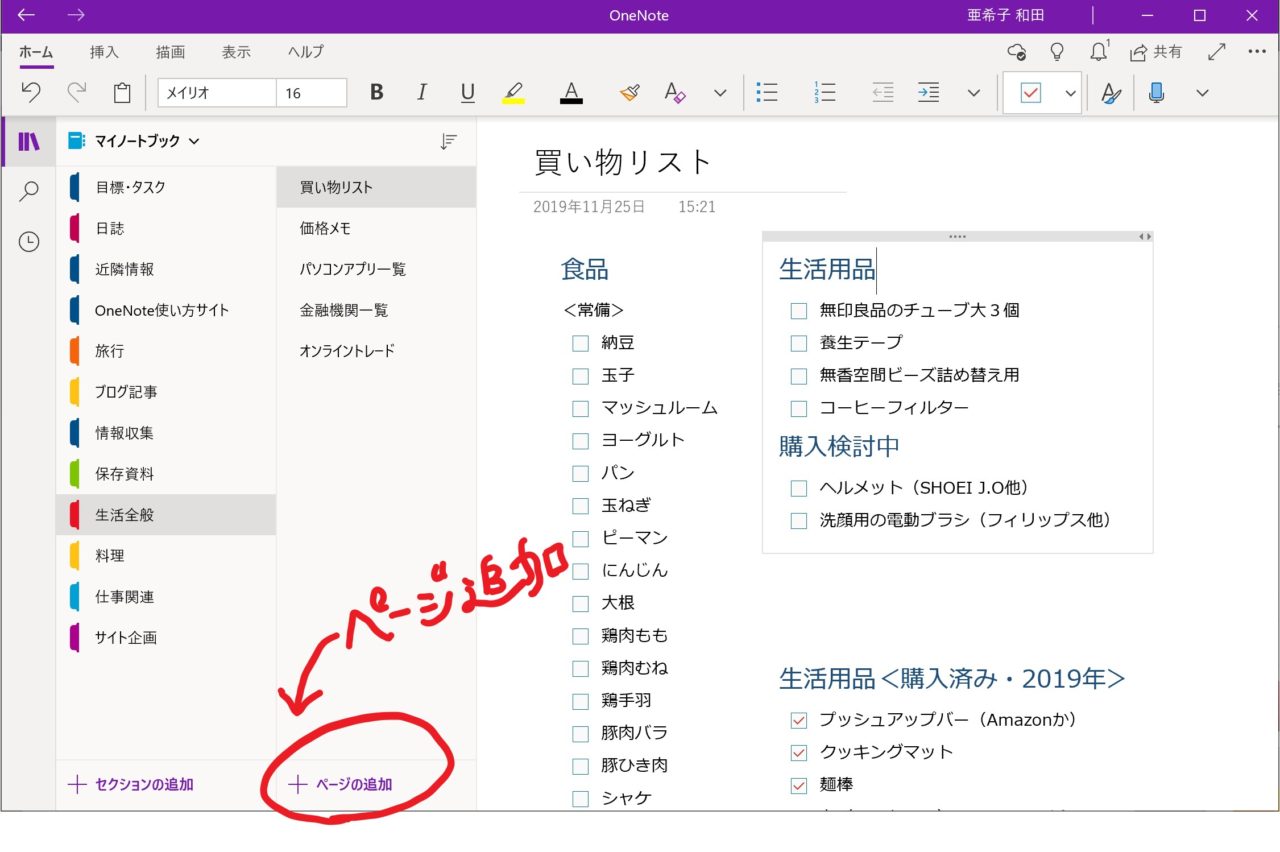
Task: Open the search magnifier in sidebar
Action: tap(29, 191)
